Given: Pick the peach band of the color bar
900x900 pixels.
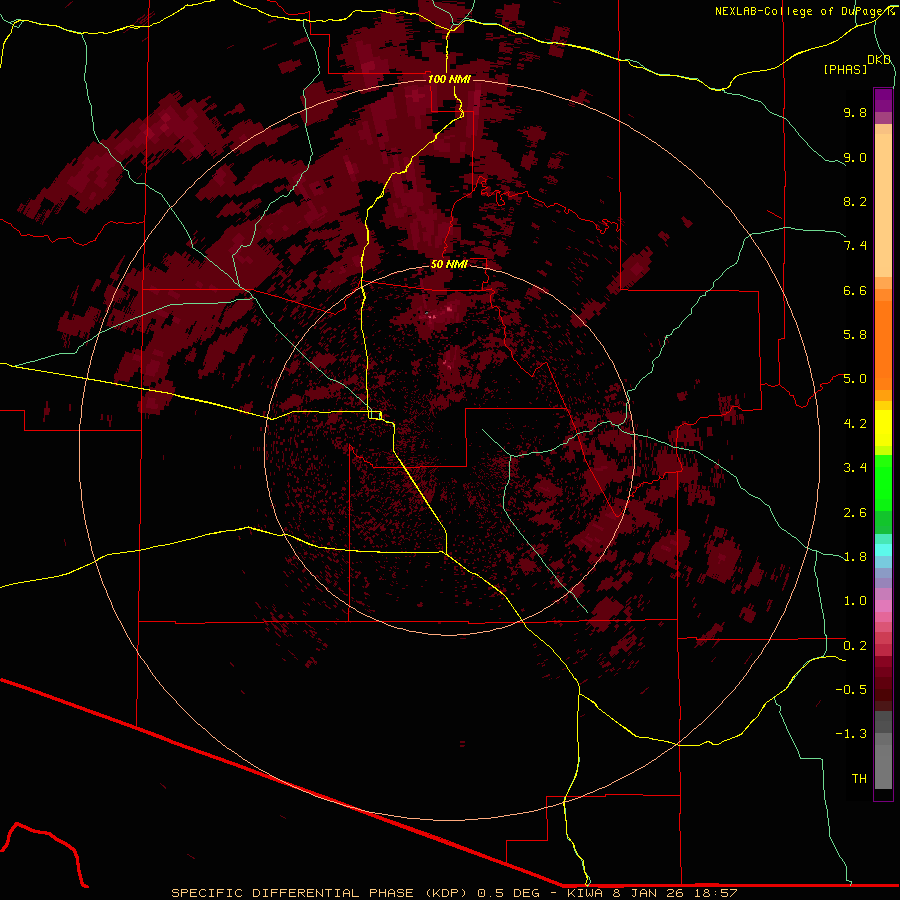Looking at the screenshot, I should click(x=883, y=205).
